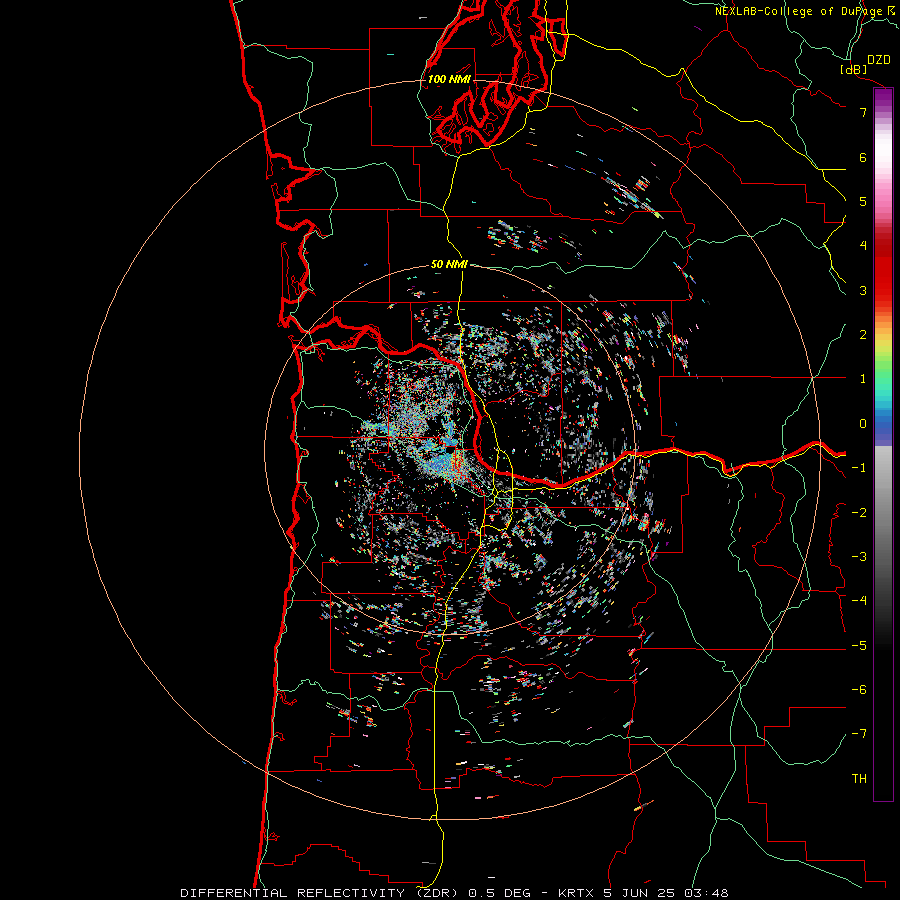
Task: Click the 3 dB scale value
Action: point(863,290)
